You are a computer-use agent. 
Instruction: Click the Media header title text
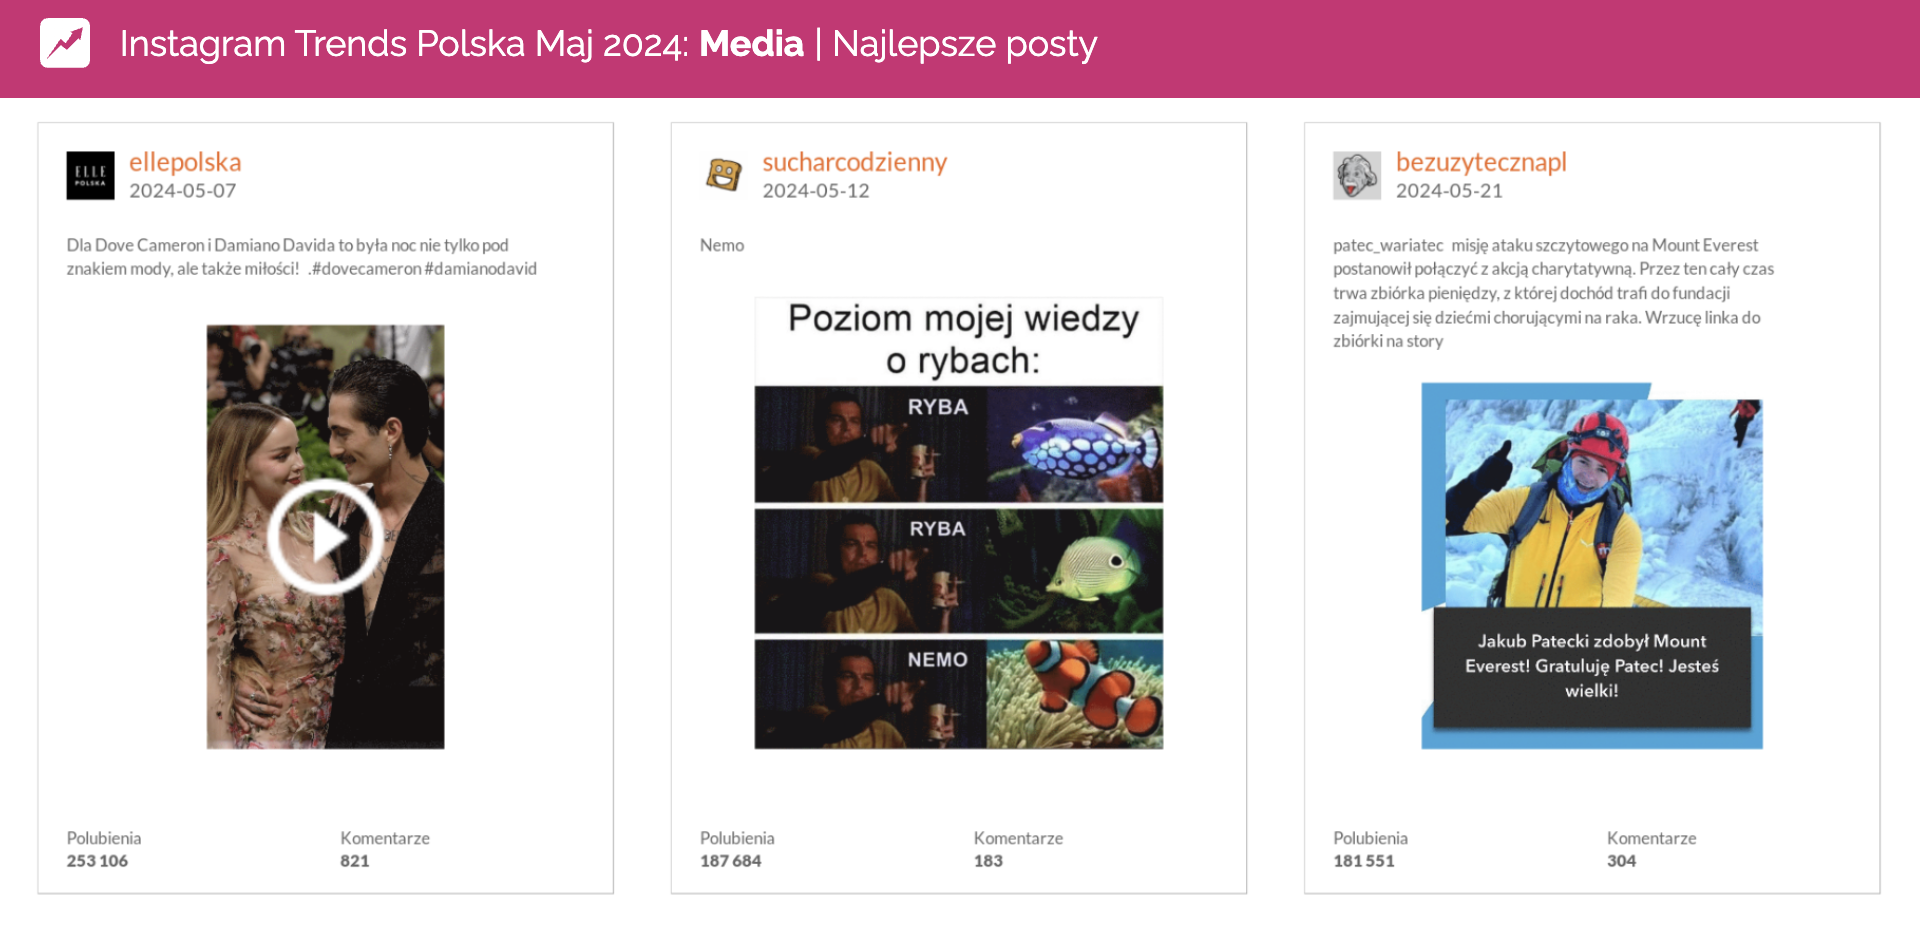coord(751,44)
